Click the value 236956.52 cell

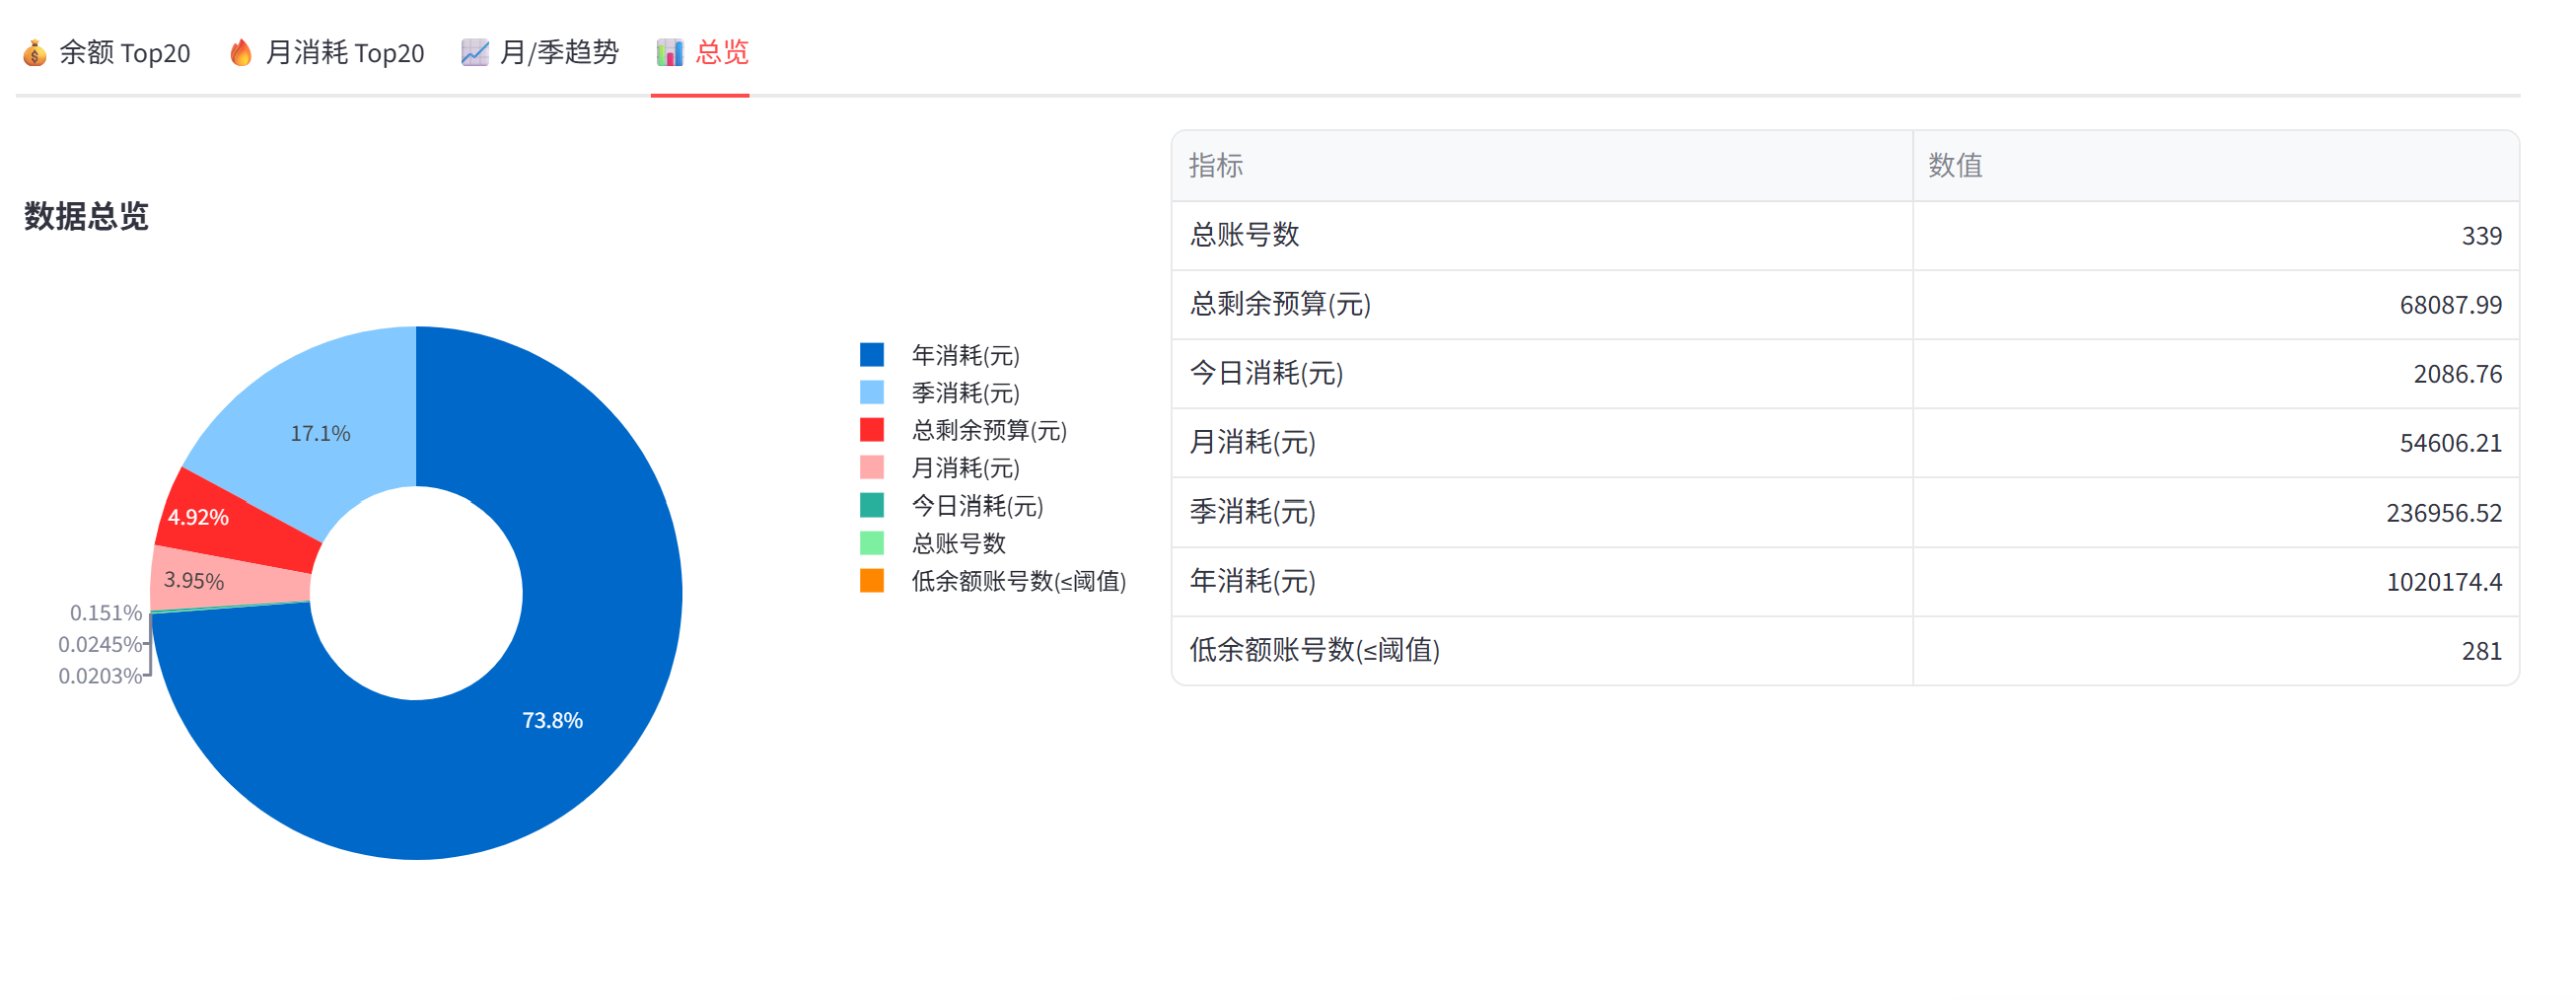click(2215, 512)
